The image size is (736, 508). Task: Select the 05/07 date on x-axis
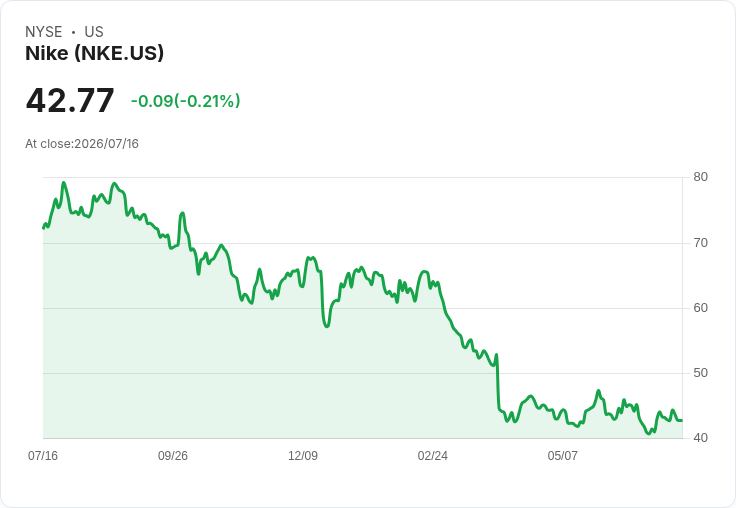click(x=562, y=455)
